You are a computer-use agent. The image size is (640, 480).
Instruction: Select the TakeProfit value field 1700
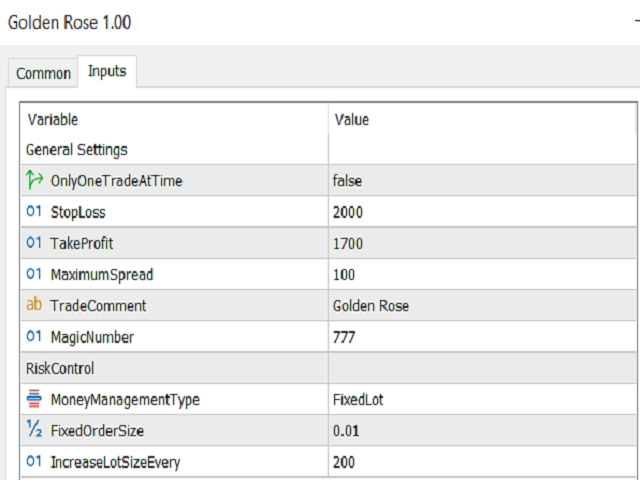point(482,243)
